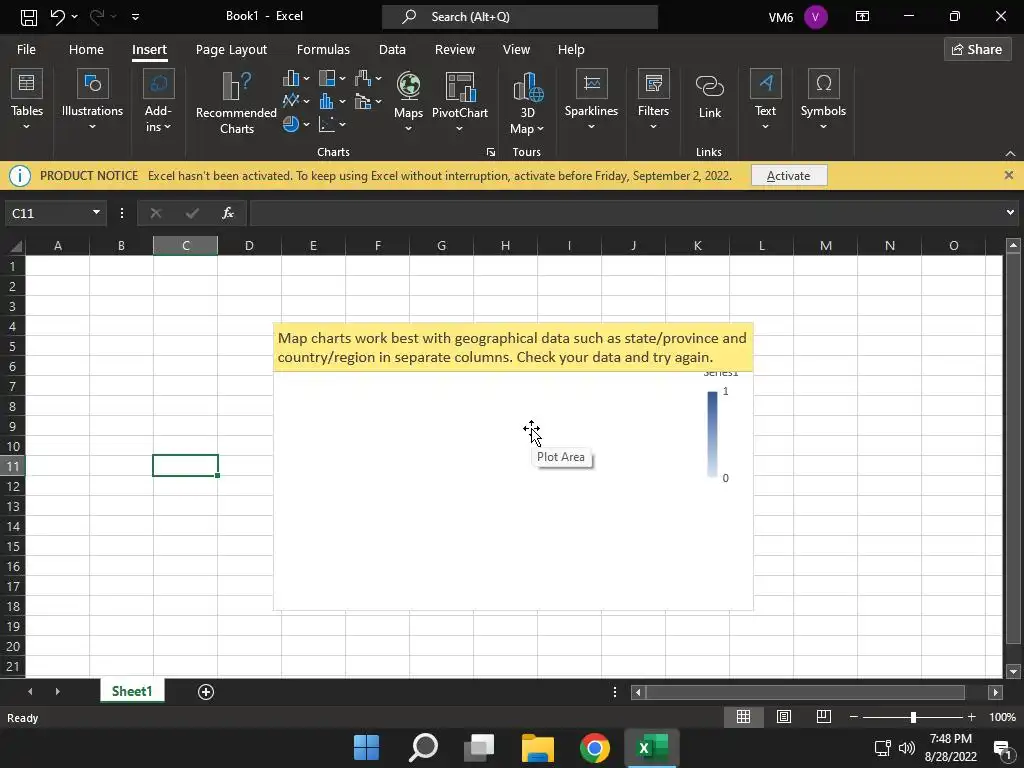The width and height of the screenshot is (1024, 768).
Task: Open the Review tab
Action: coord(455,50)
